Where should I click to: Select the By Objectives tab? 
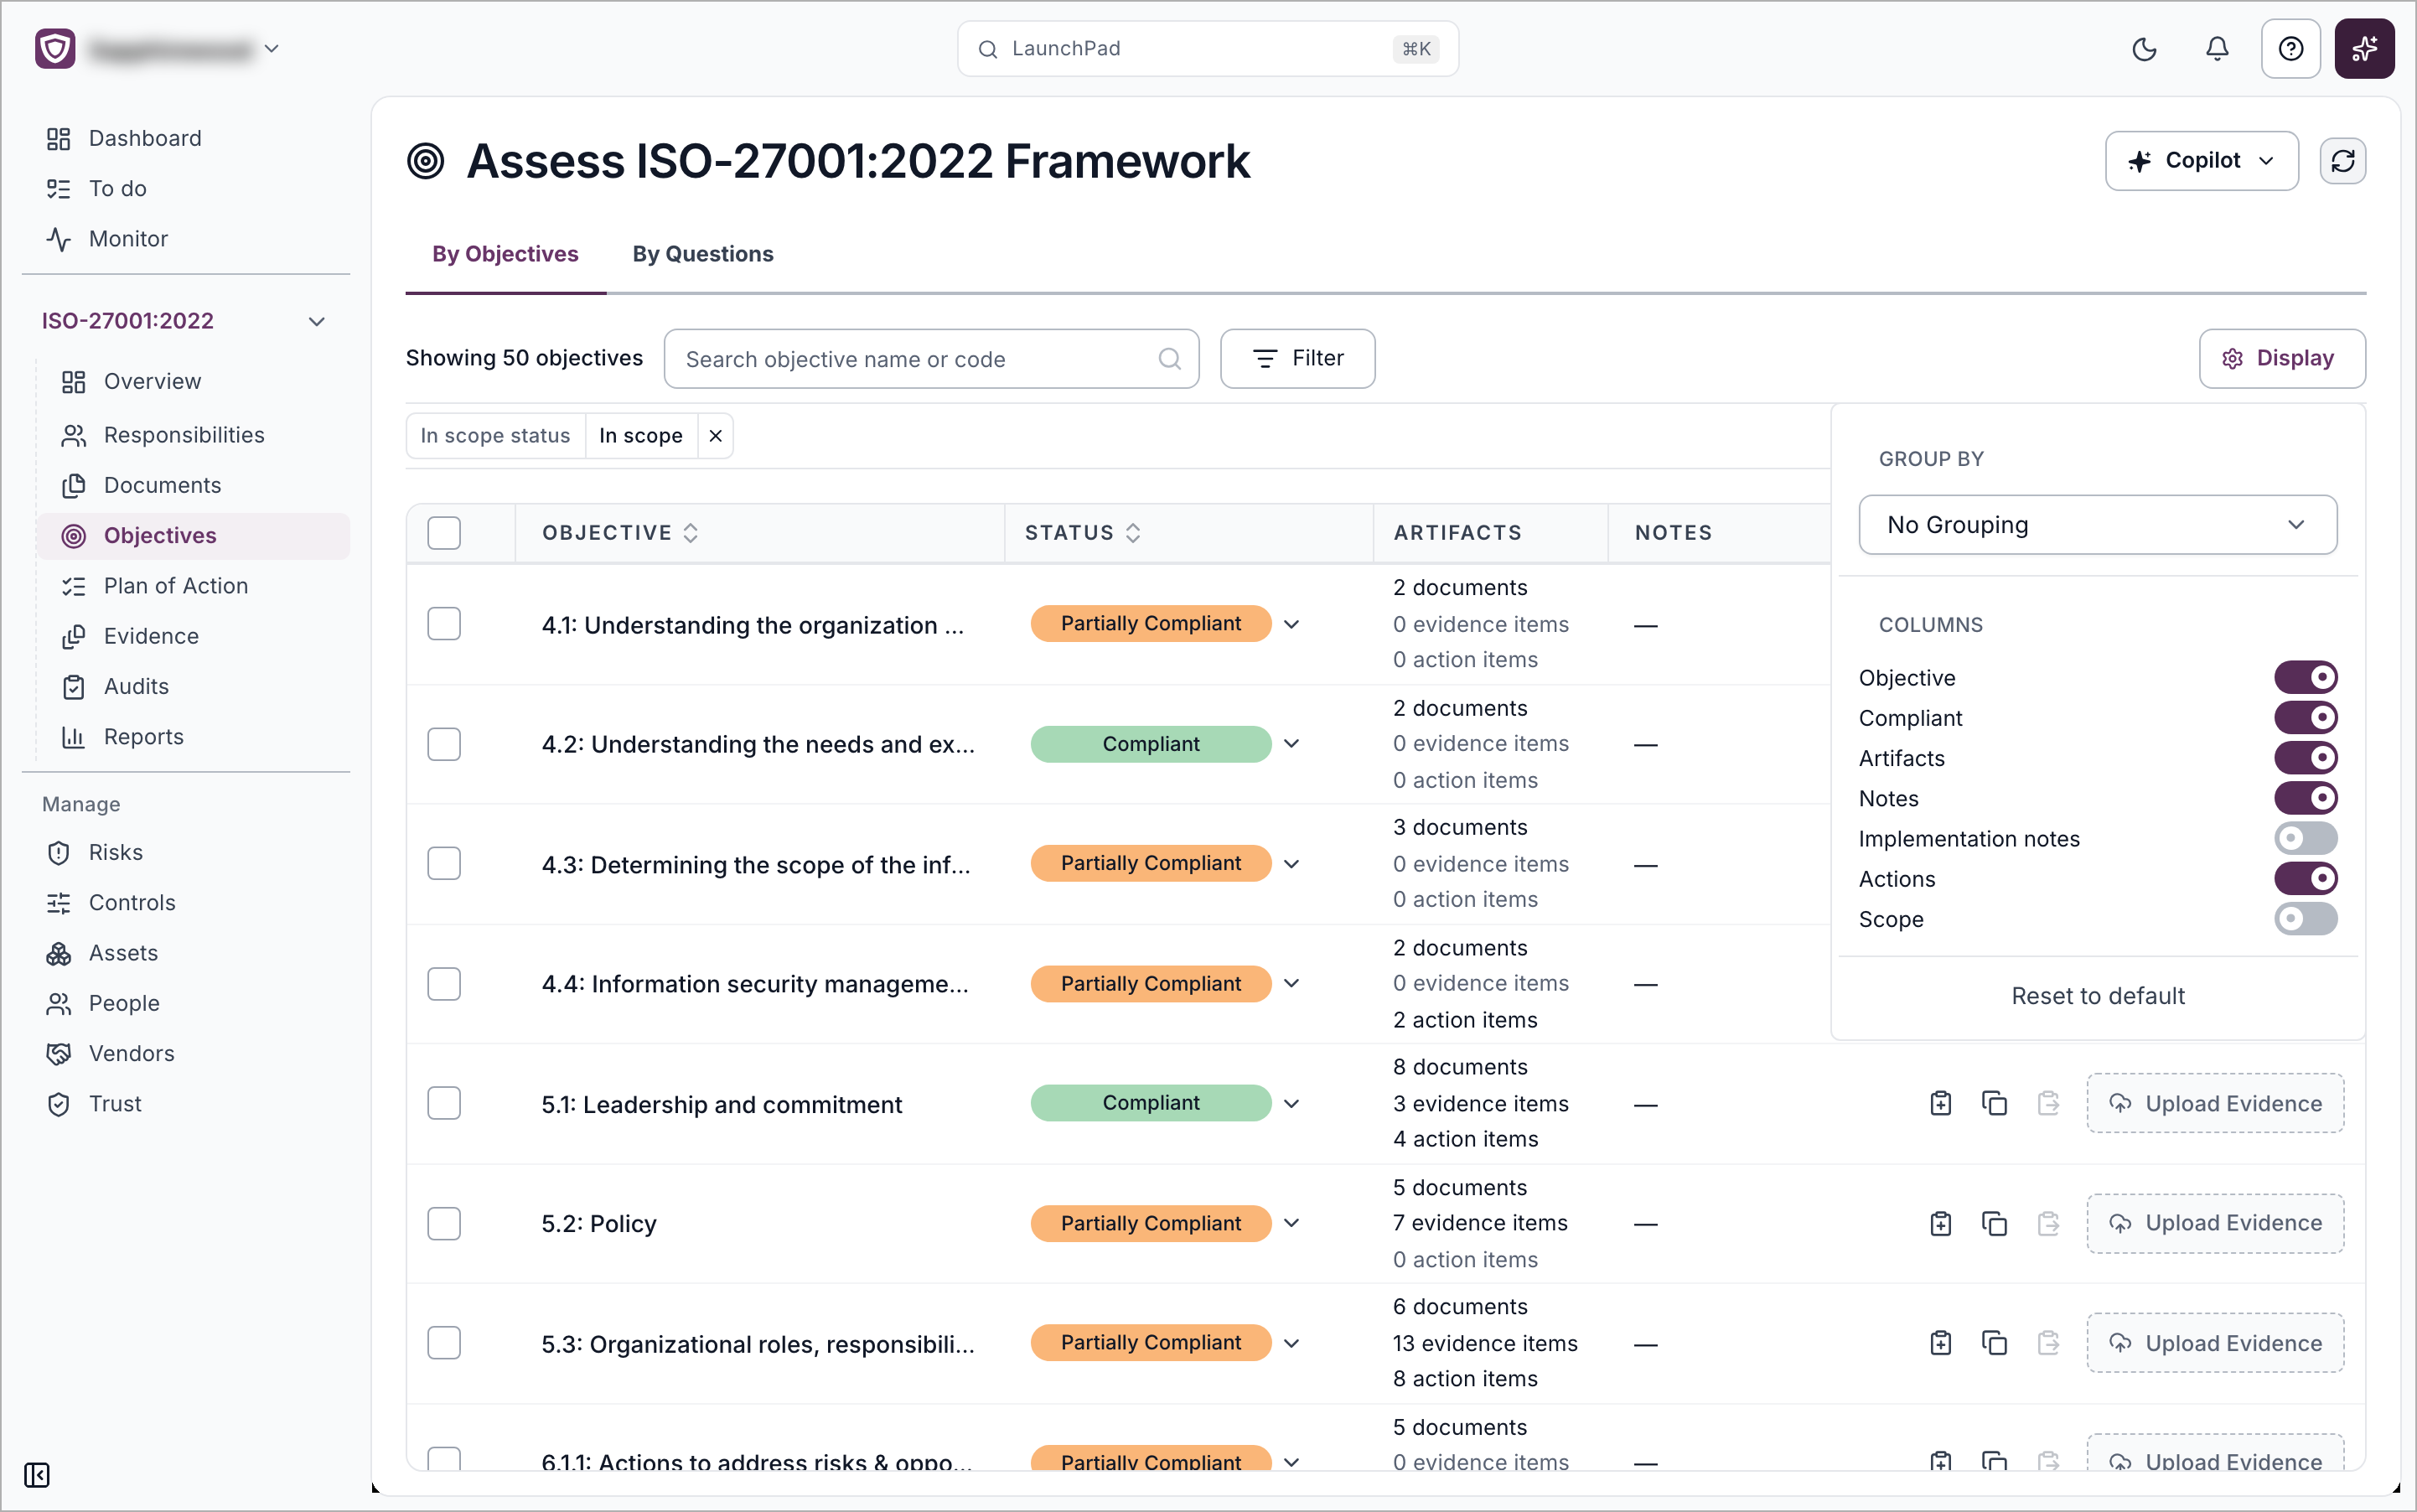(505, 254)
